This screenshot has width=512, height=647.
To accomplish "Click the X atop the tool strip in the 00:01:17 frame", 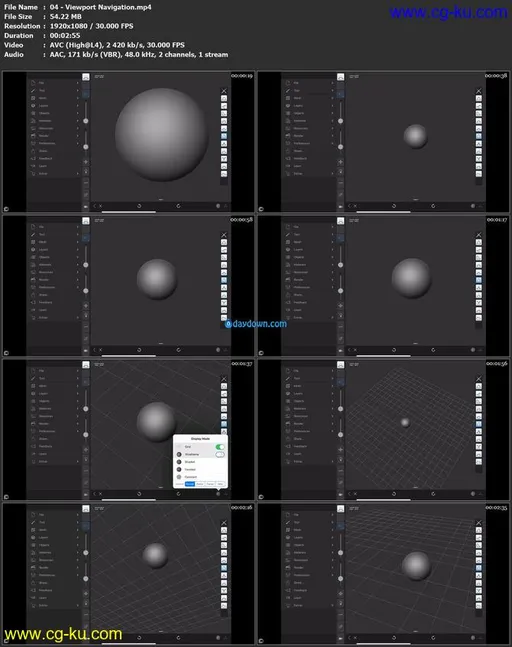I will 479,235.
